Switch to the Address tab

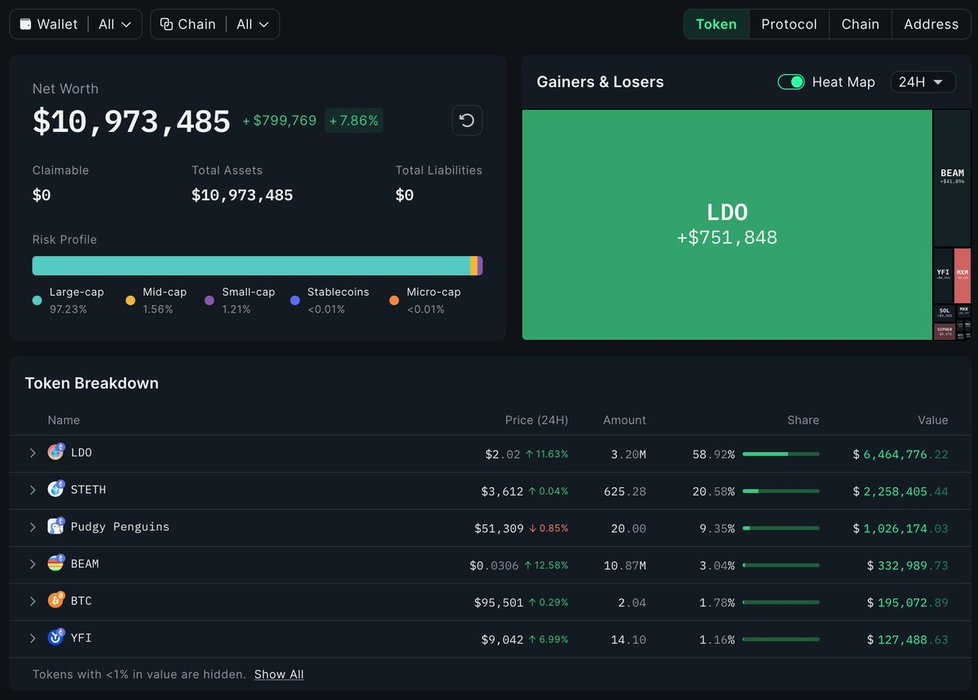click(x=931, y=24)
